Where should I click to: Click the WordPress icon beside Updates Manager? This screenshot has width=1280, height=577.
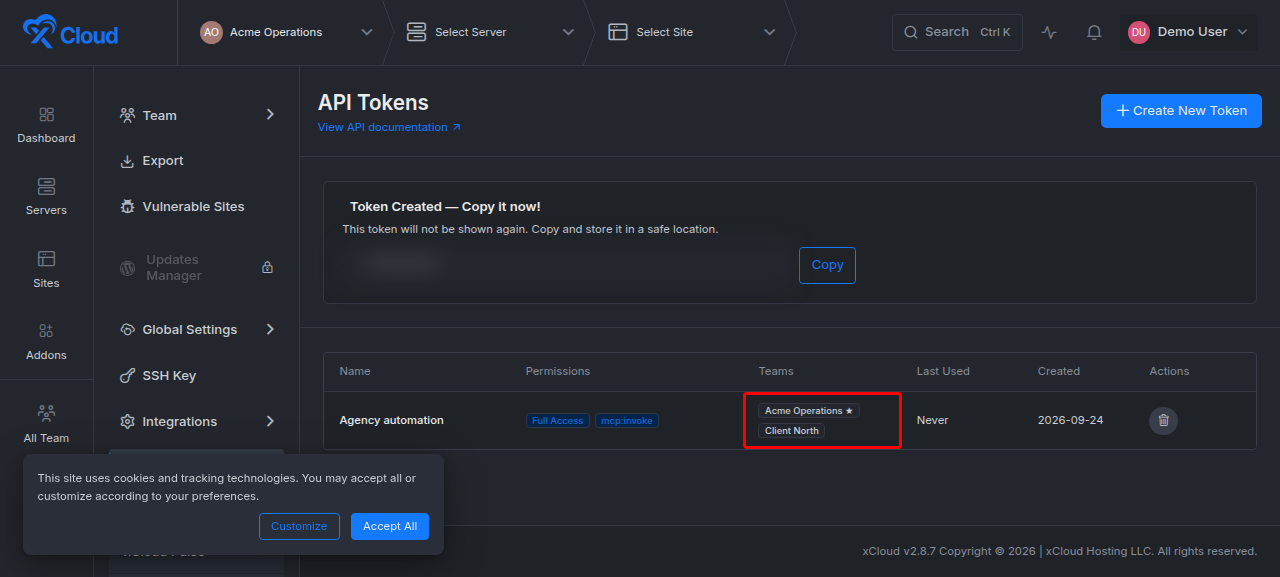(x=127, y=268)
